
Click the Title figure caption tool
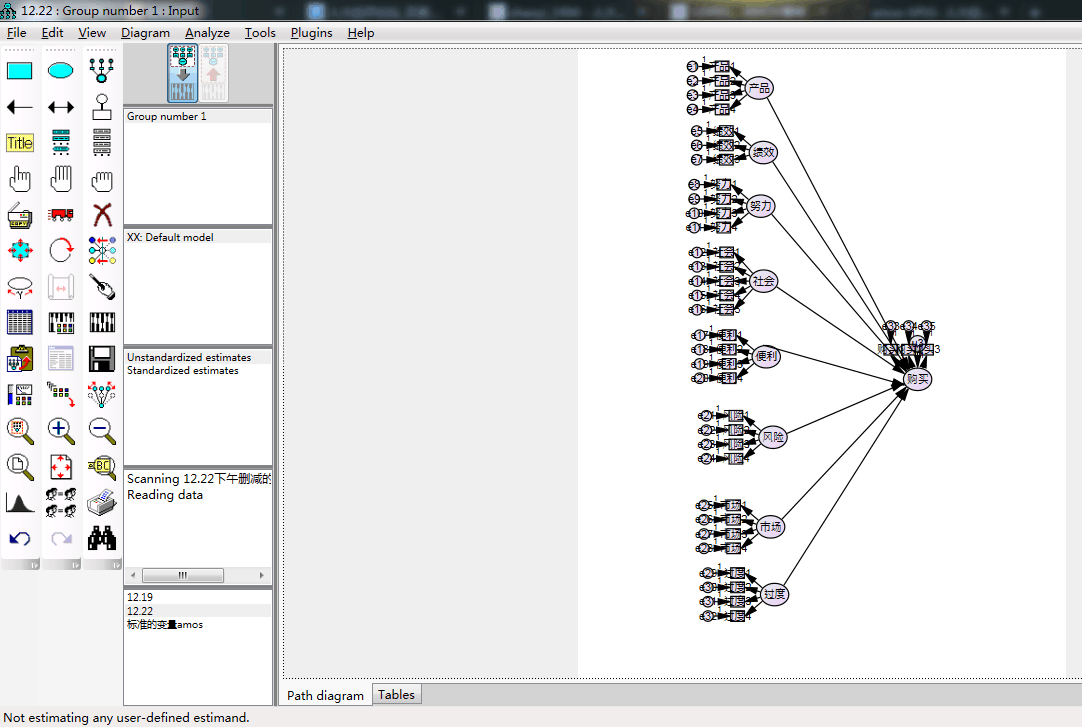coord(19,143)
